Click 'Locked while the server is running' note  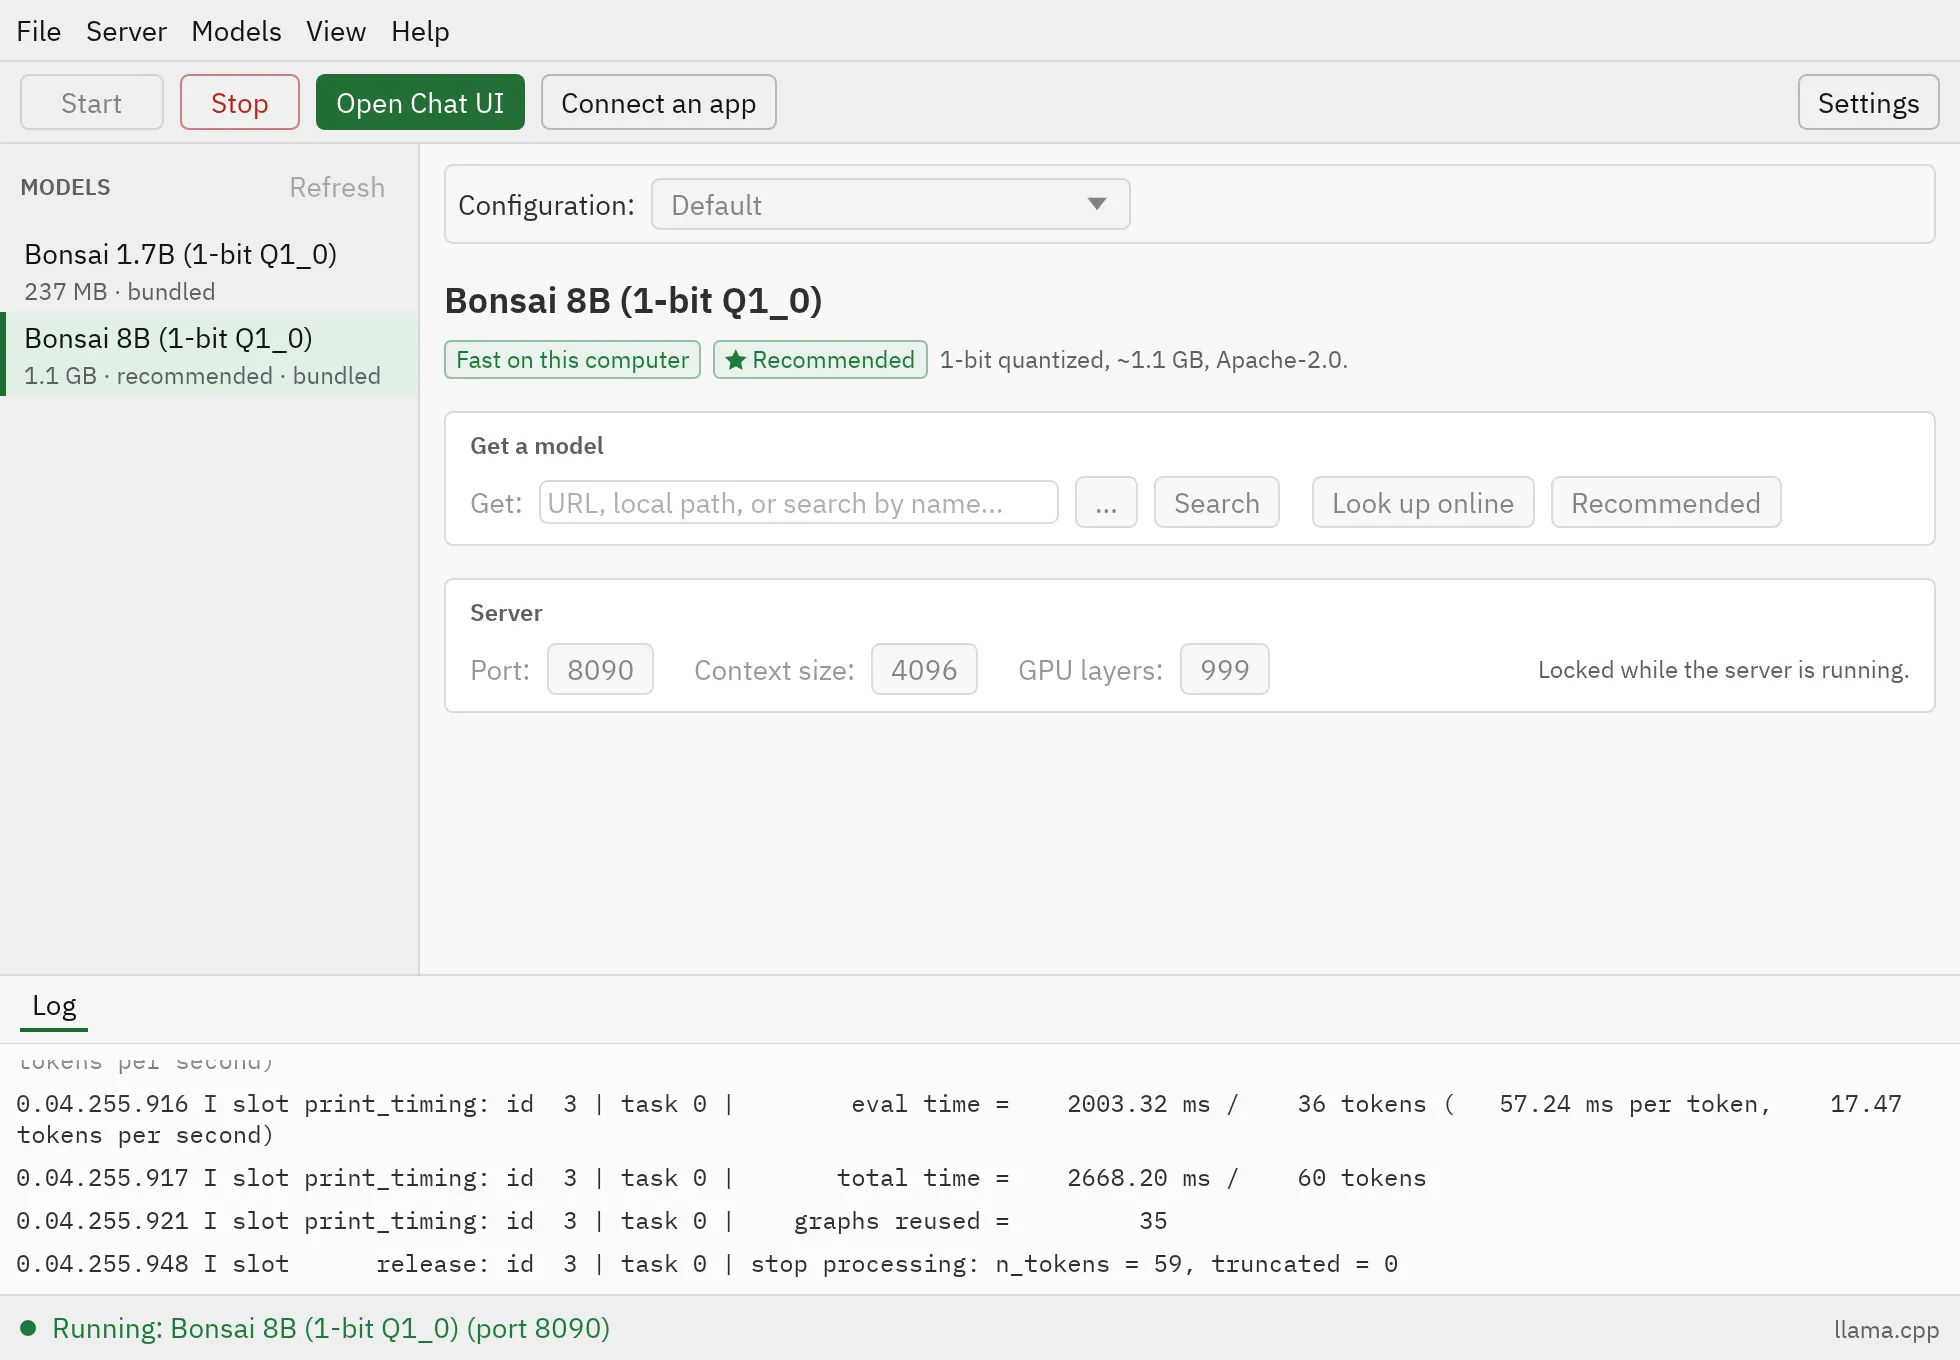tap(1723, 669)
